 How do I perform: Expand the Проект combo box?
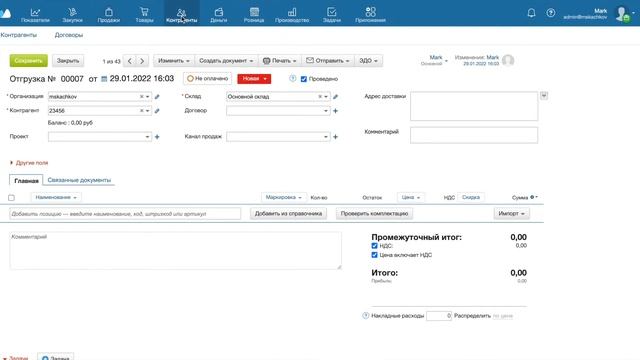(147, 137)
